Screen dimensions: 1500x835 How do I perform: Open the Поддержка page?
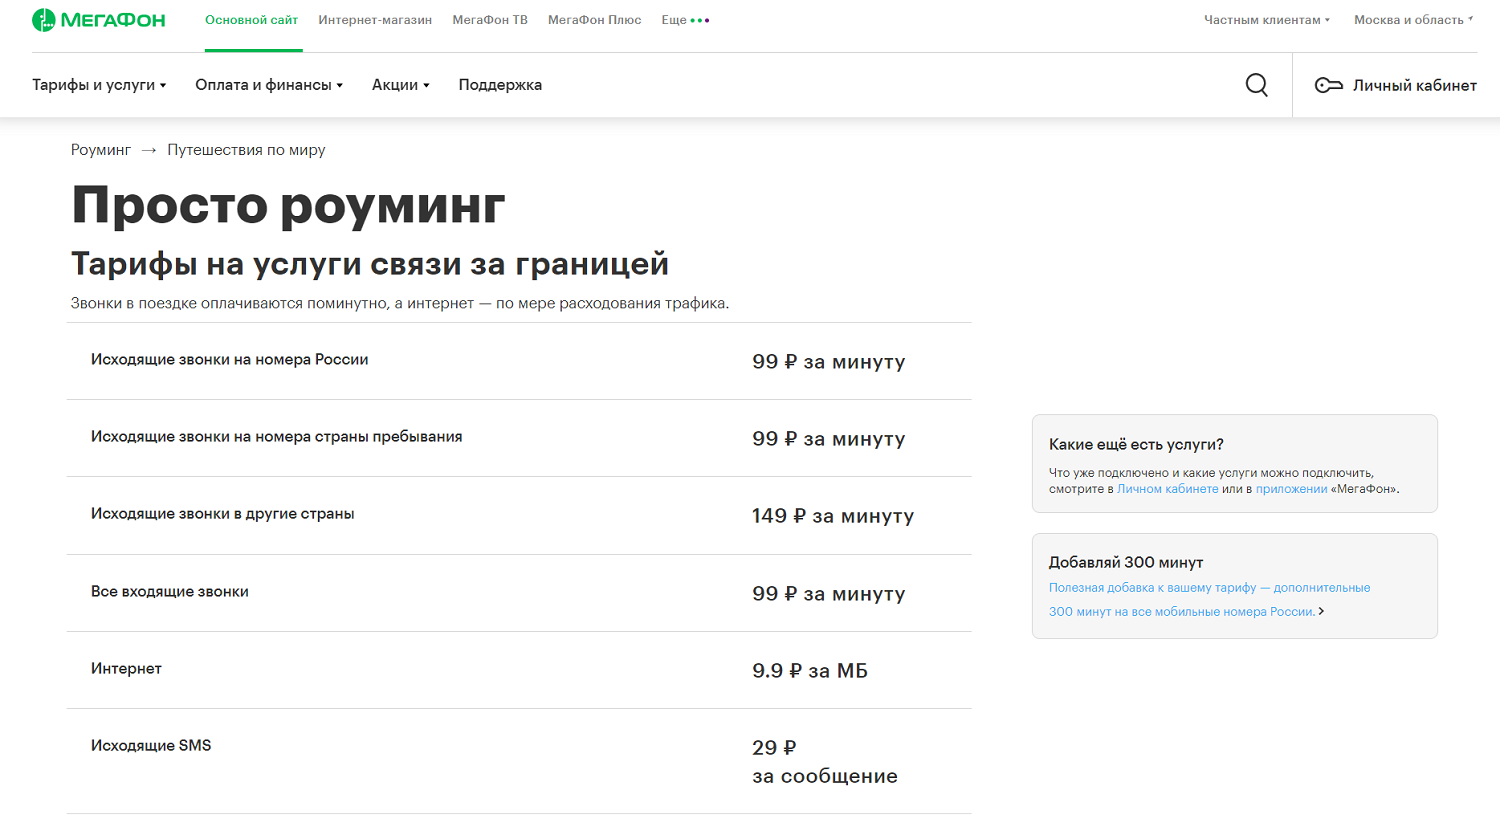[x=500, y=85]
